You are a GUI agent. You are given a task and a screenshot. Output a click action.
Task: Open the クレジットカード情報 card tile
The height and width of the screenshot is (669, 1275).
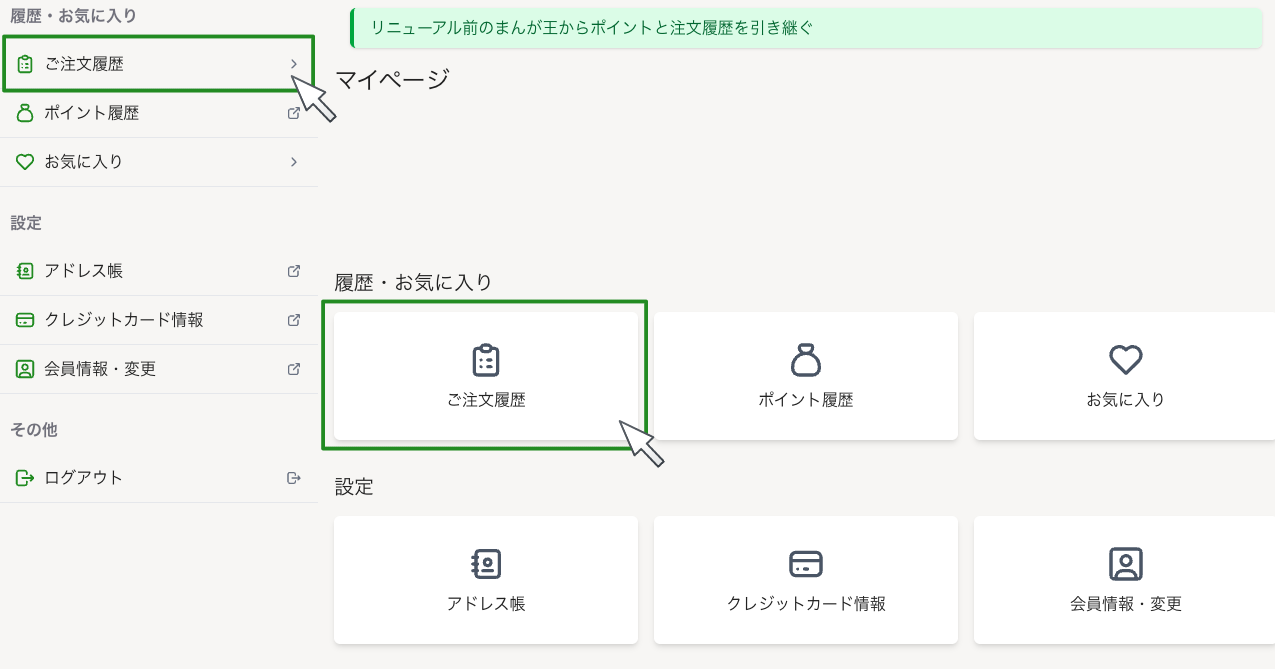pos(806,580)
